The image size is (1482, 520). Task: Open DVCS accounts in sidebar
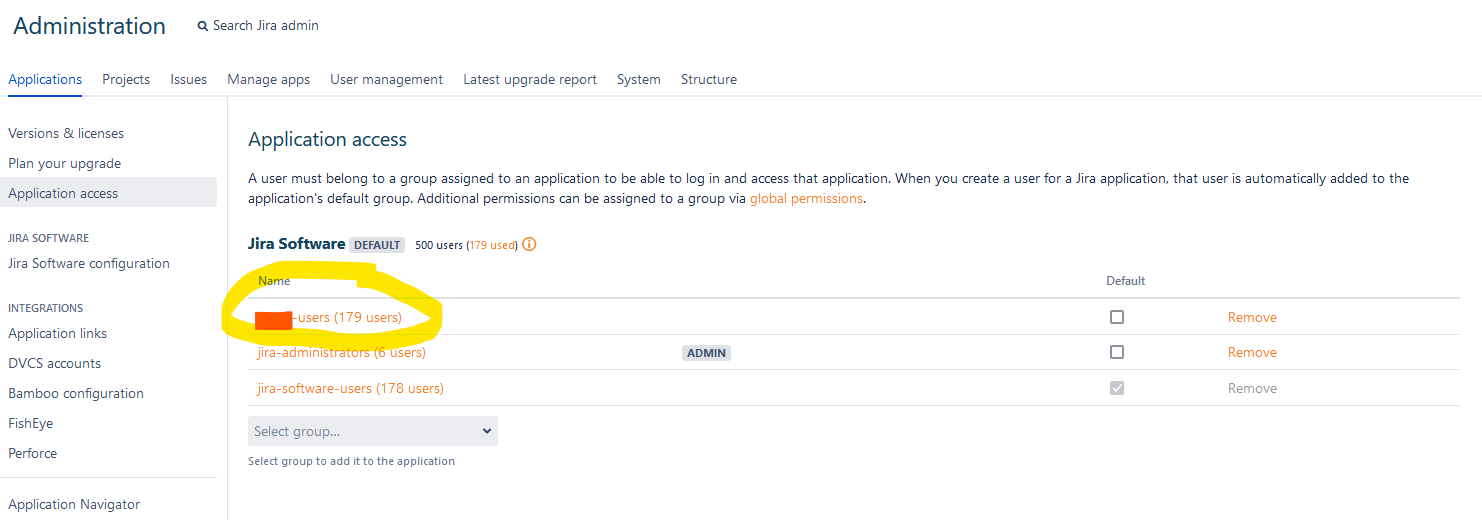[54, 363]
